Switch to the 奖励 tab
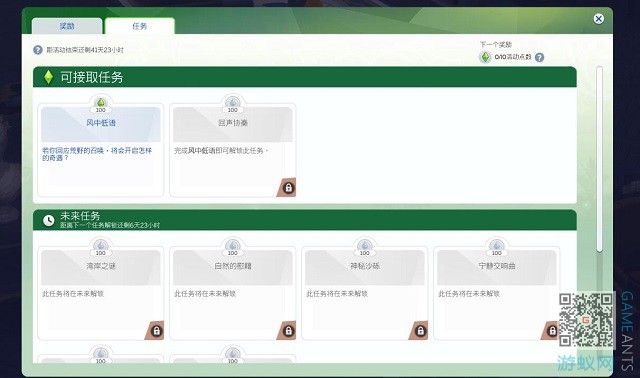The height and width of the screenshot is (378, 640). [67, 26]
